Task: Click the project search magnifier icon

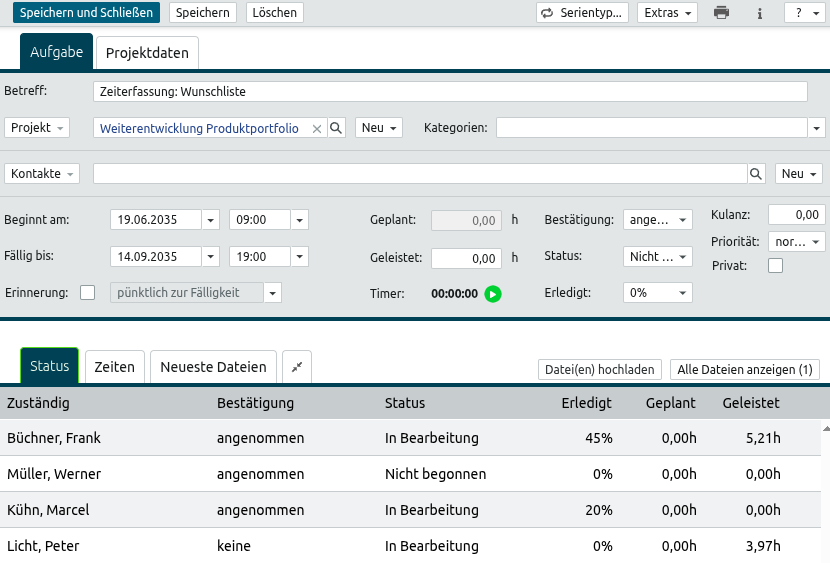Action: (337, 128)
